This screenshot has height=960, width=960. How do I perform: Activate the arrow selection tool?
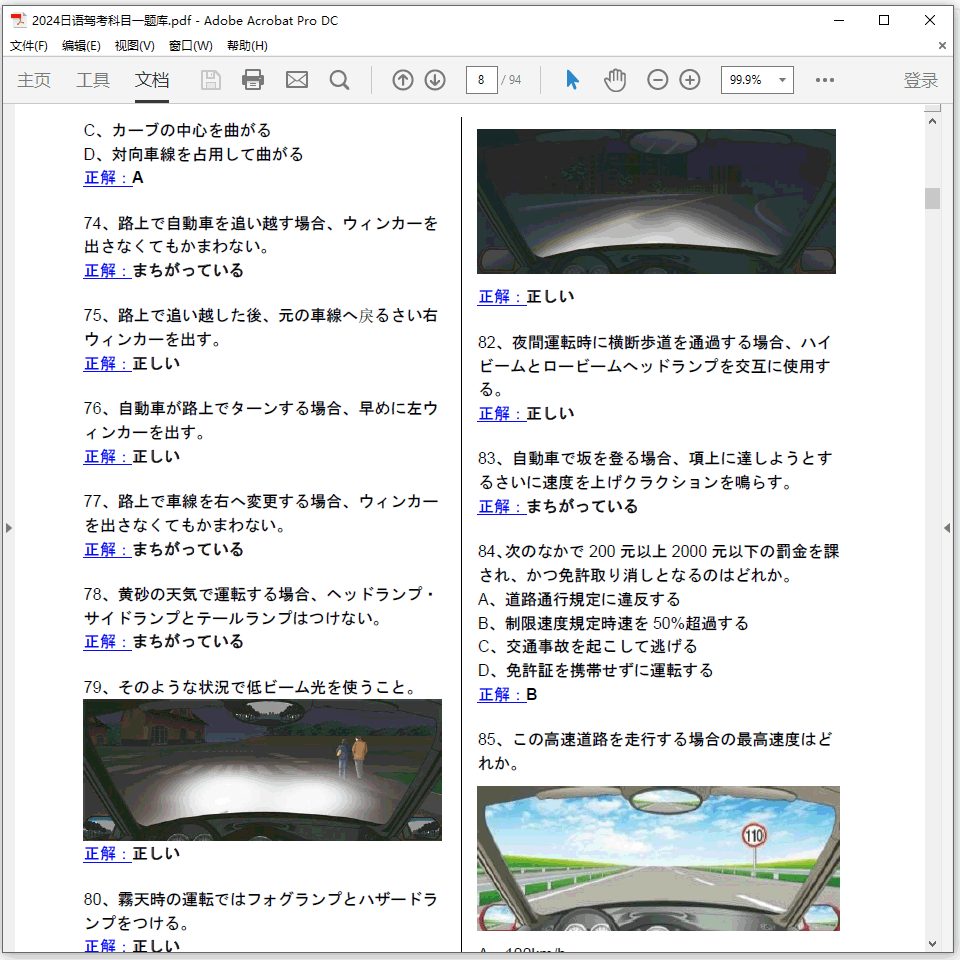572,80
